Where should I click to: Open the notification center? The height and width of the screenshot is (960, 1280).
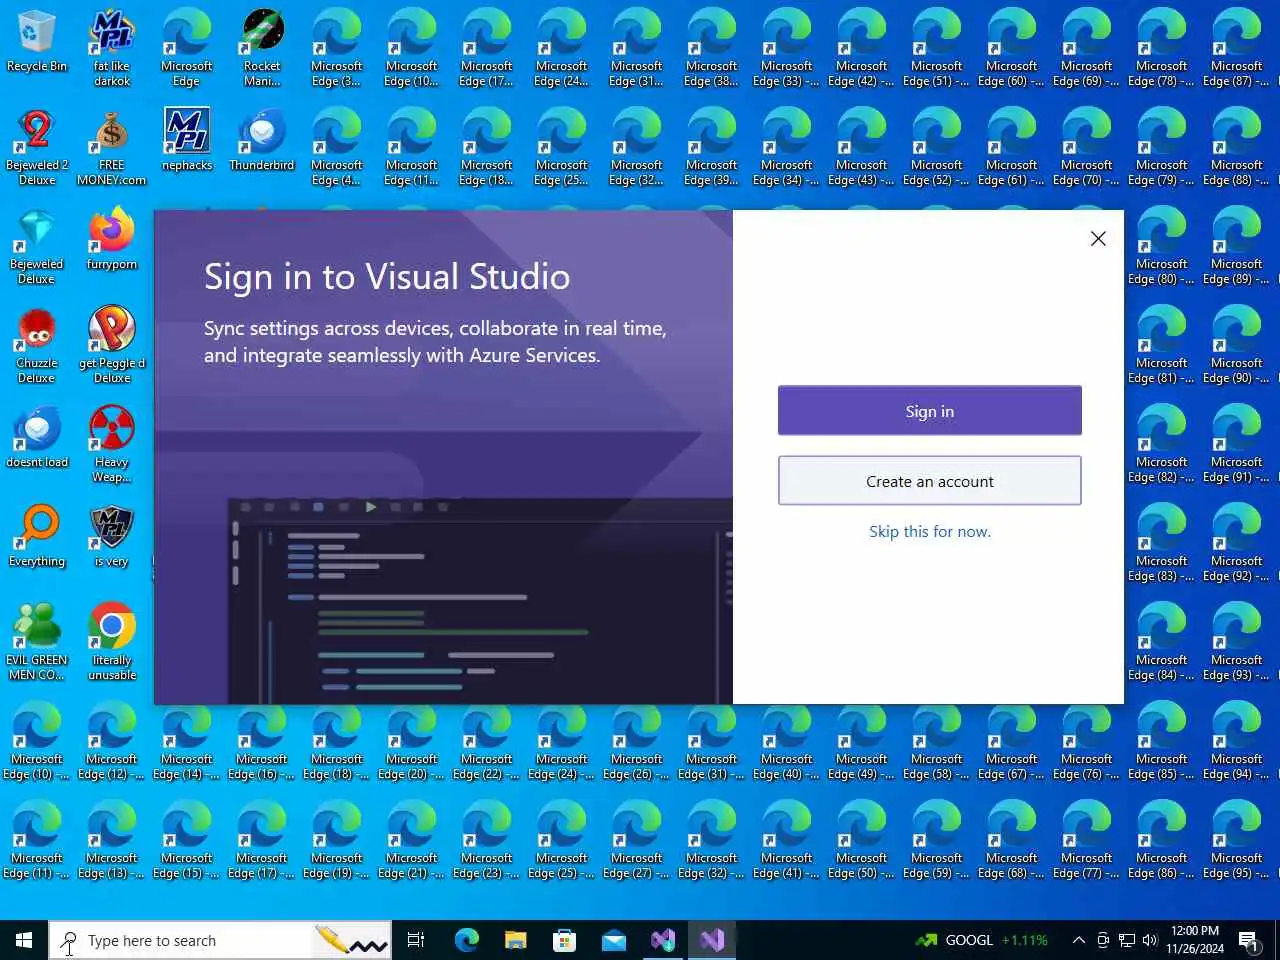[x=1249, y=940]
